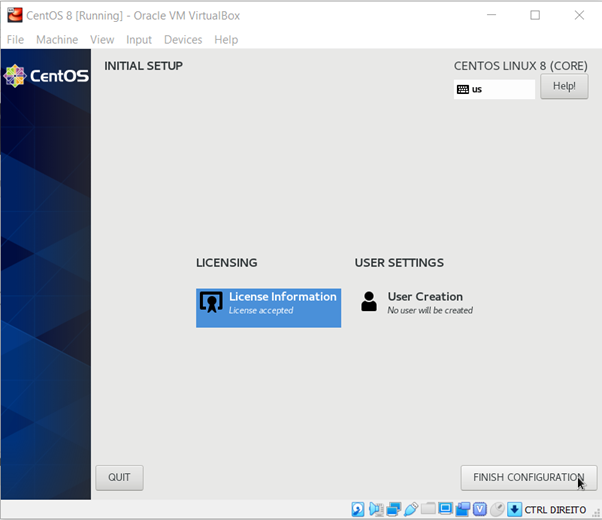Open the Machine menu
Image resolution: width=602 pixels, height=520 pixels.
pyautogui.click(x=57, y=40)
